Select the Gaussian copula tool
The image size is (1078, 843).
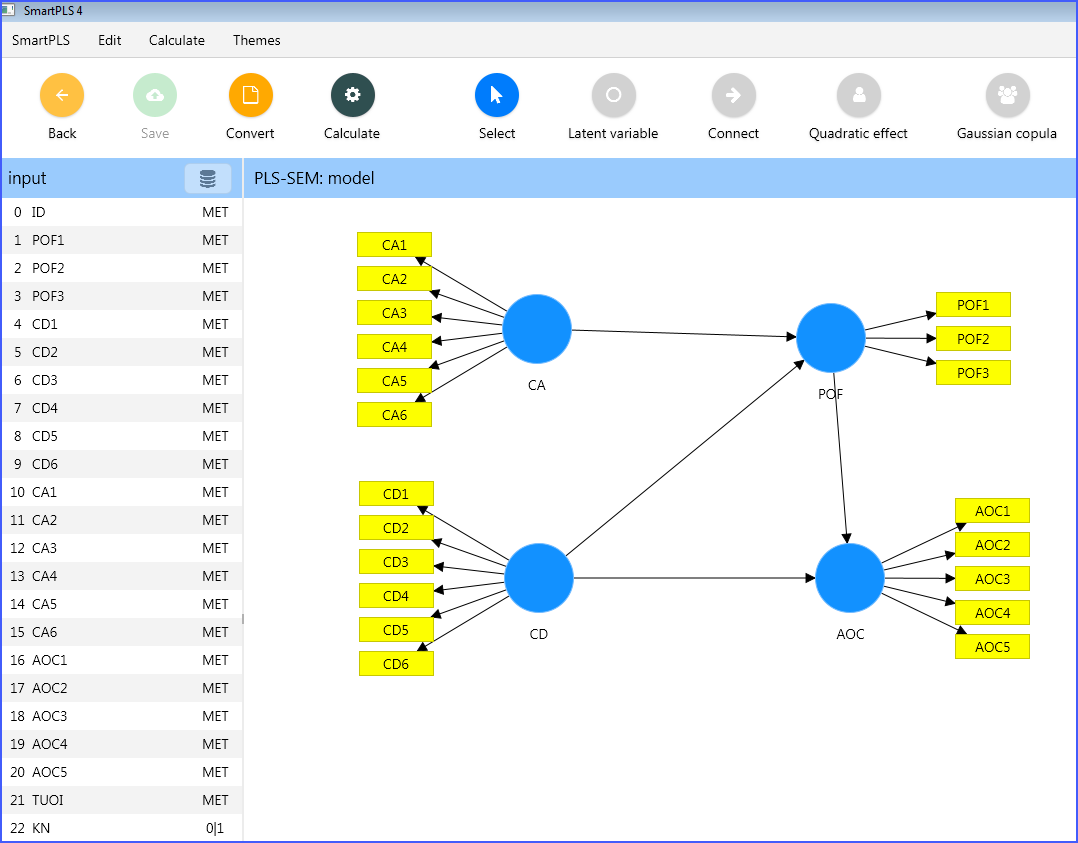(x=1006, y=96)
